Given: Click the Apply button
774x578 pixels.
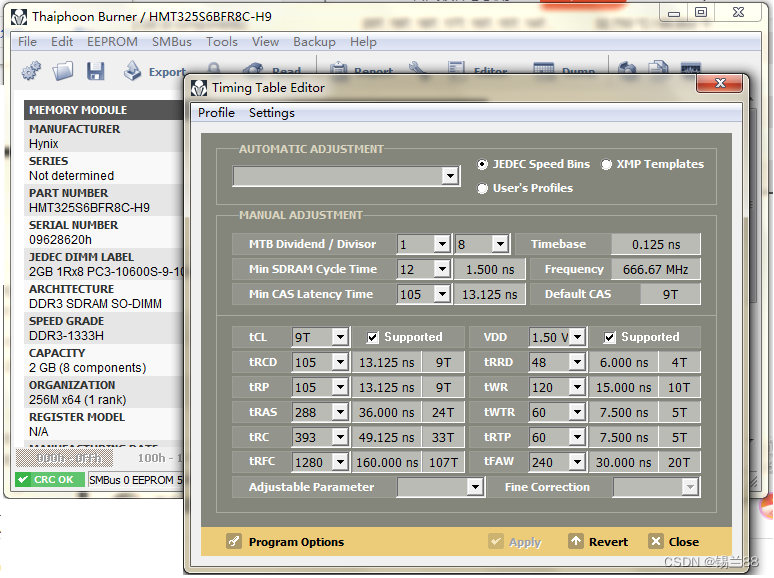Looking at the screenshot, I should 515,541.
